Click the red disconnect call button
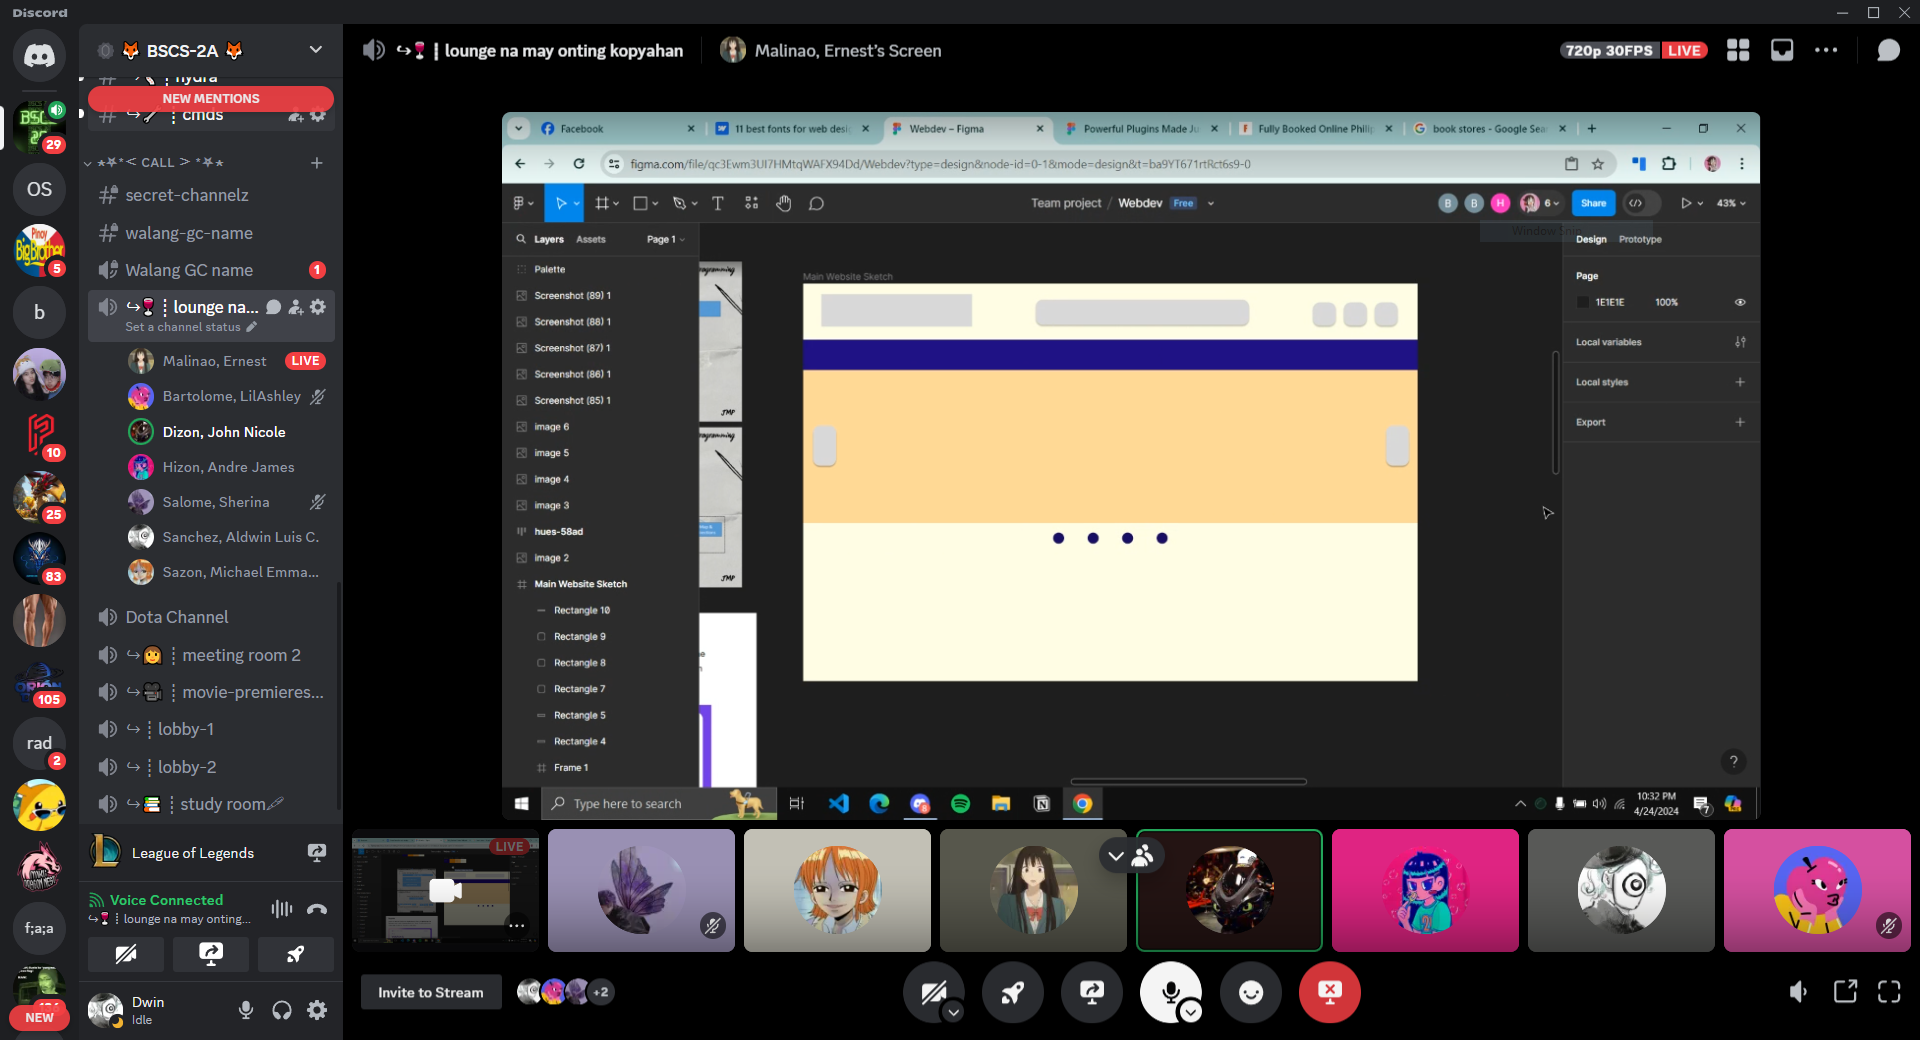The image size is (1920, 1040). [x=1329, y=992]
